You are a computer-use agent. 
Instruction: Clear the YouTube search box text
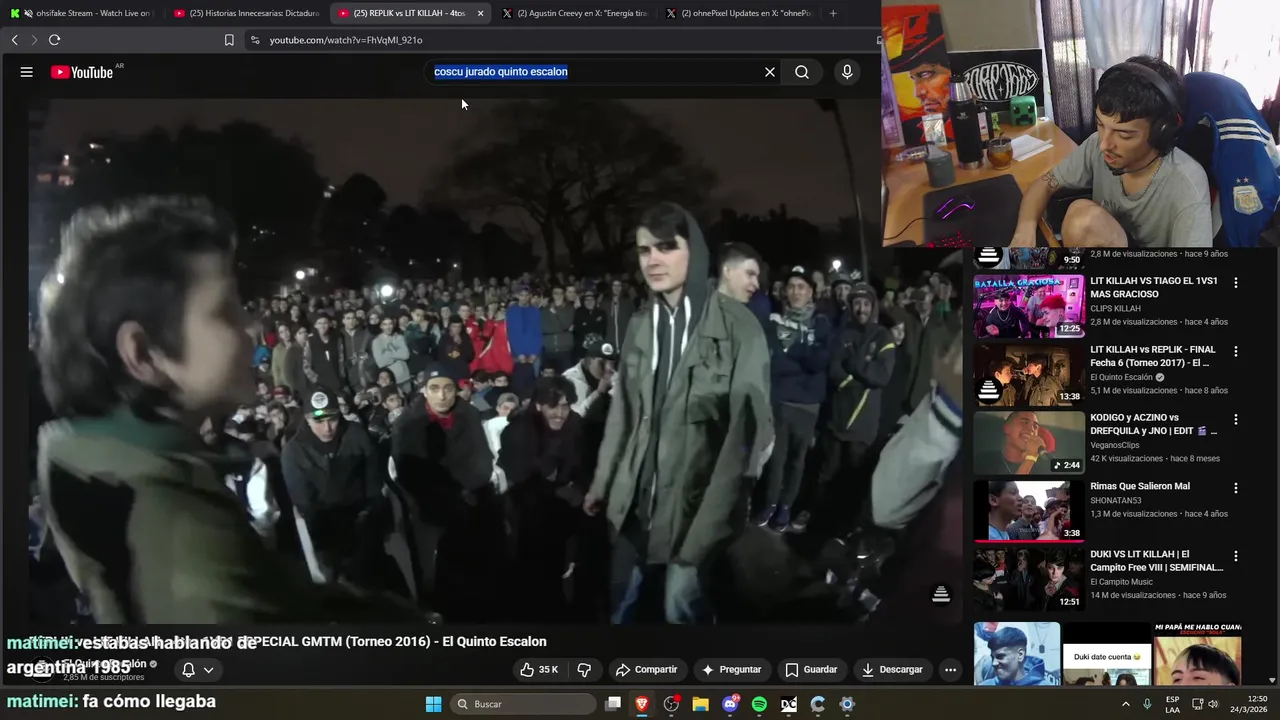[x=770, y=72]
